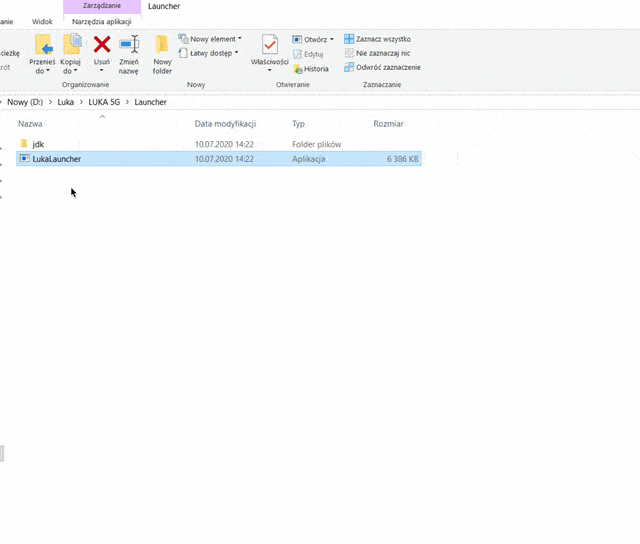Navigate to LUKA 5G in breadcrumb
This screenshot has height=544, width=640.
point(104,102)
